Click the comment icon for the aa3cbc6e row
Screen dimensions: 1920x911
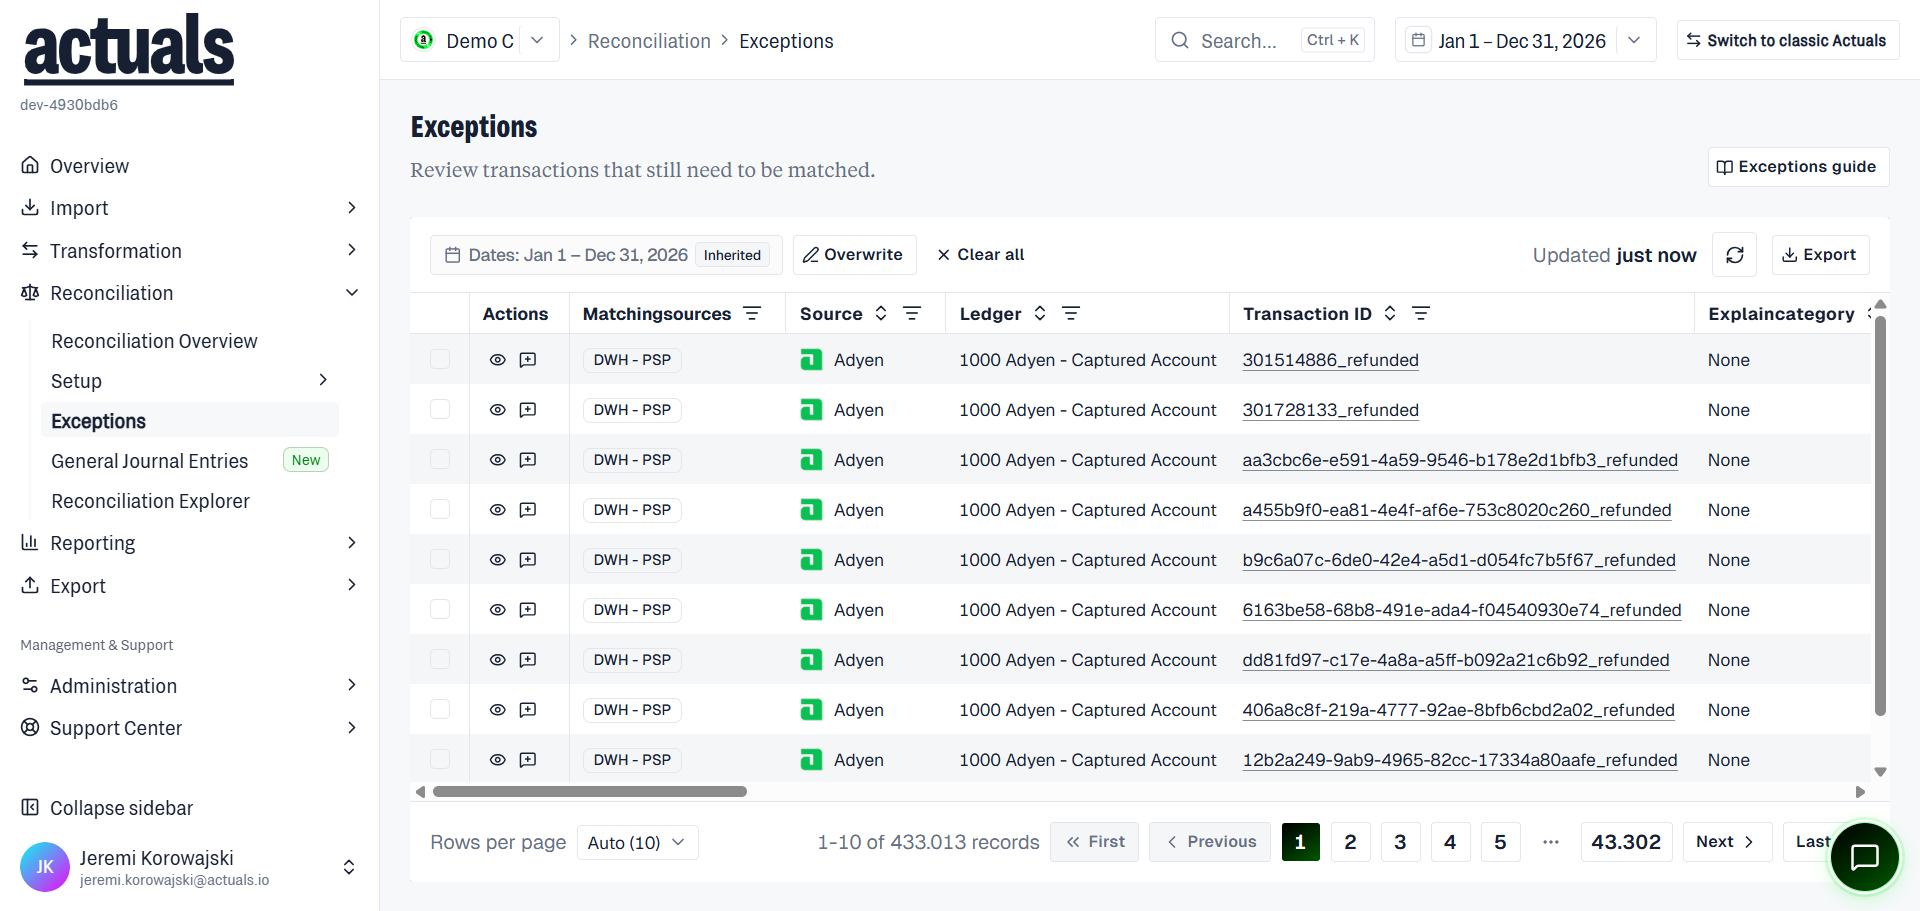[528, 460]
